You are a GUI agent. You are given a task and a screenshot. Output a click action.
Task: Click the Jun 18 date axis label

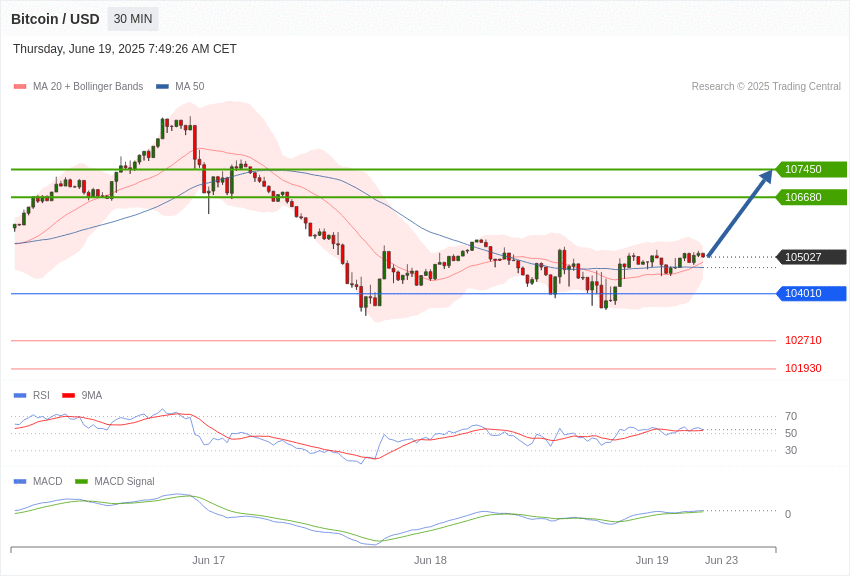(x=430, y=560)
